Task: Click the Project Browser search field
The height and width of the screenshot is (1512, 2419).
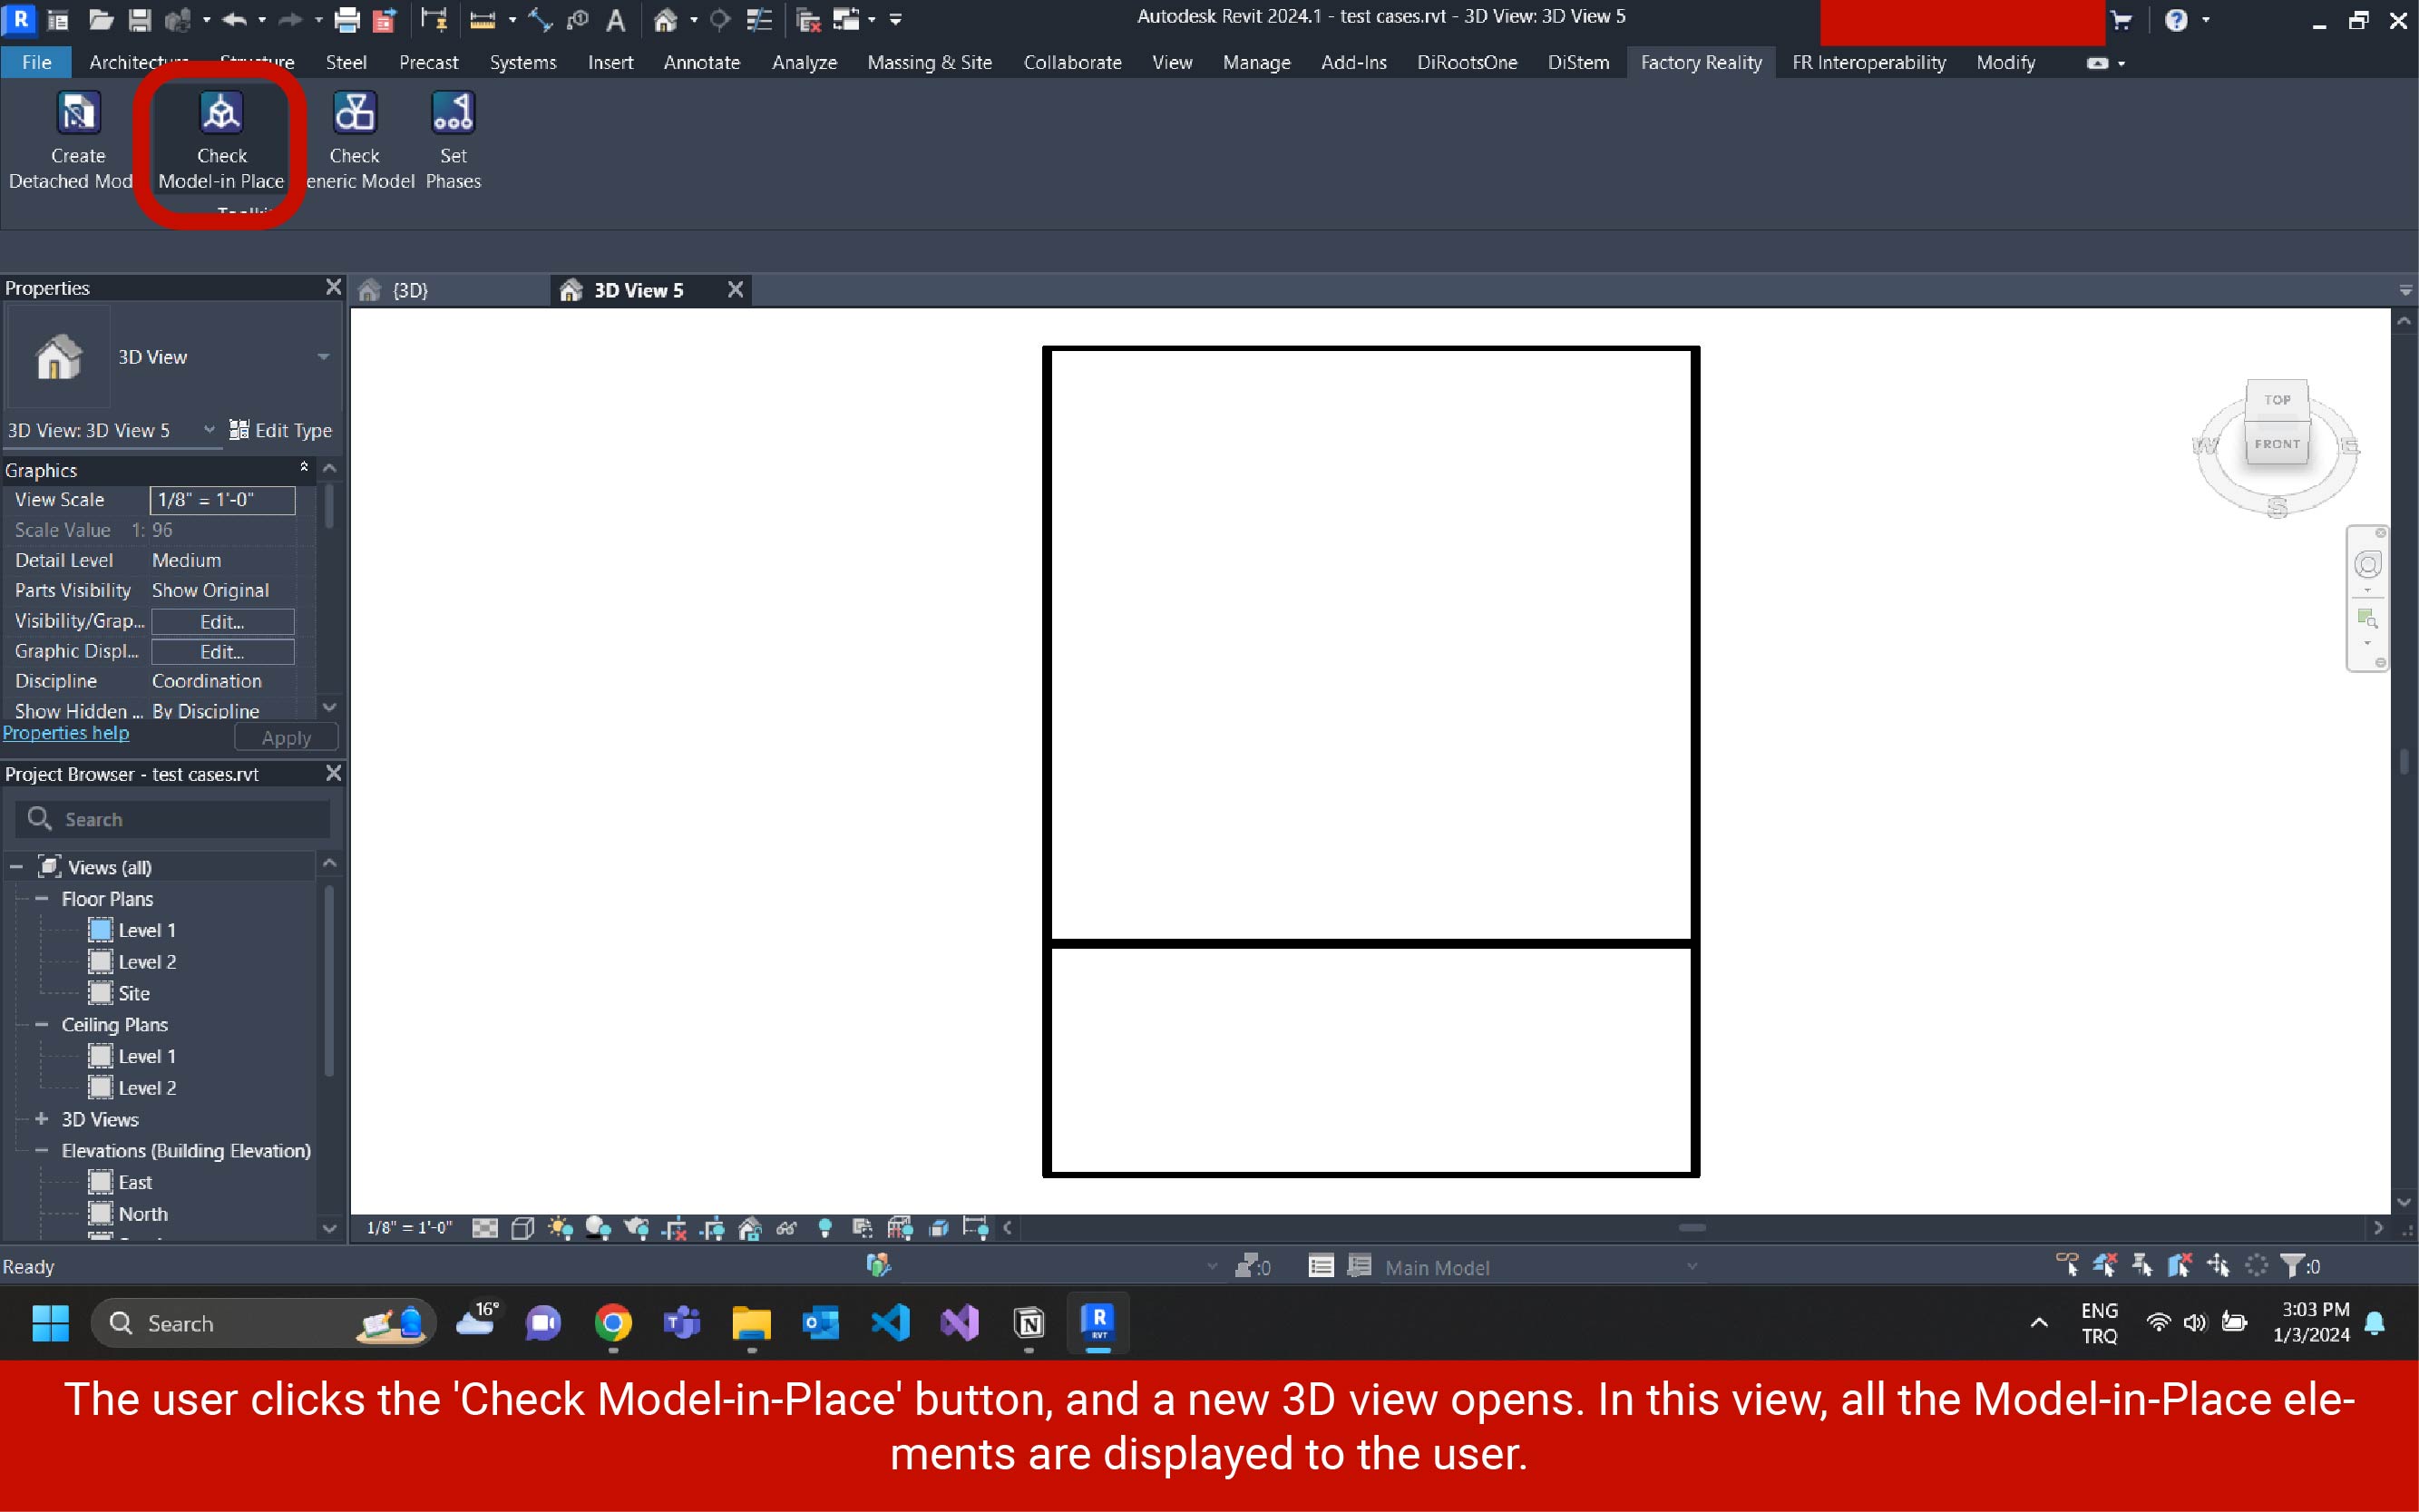Action: point(190,819)
